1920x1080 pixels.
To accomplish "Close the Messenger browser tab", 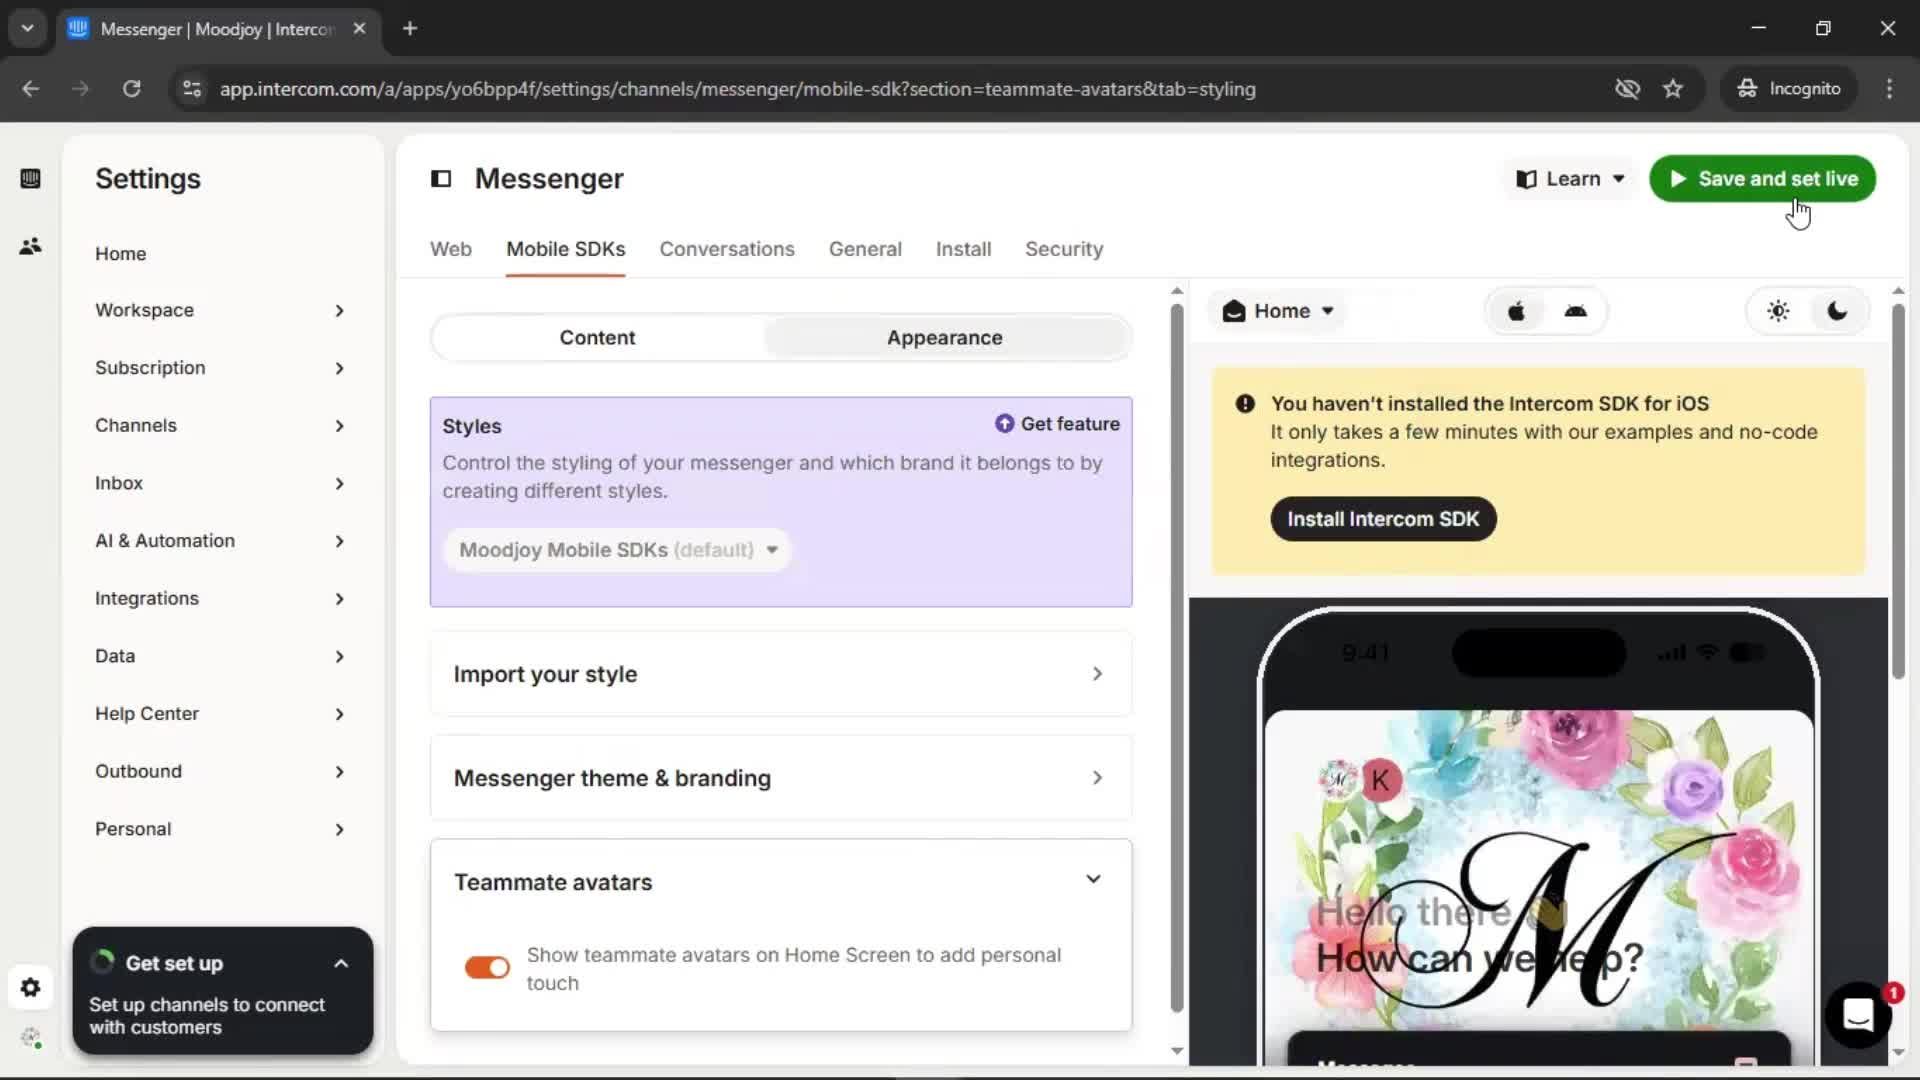I will click(x=359, y=28).
